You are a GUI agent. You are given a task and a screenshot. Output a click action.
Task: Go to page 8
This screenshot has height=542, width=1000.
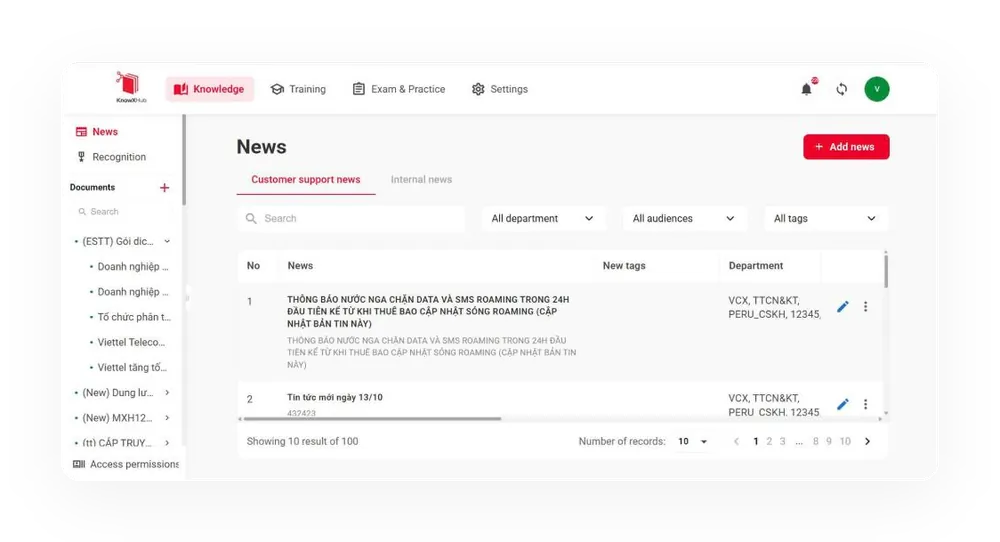click(x=816, y=441)
